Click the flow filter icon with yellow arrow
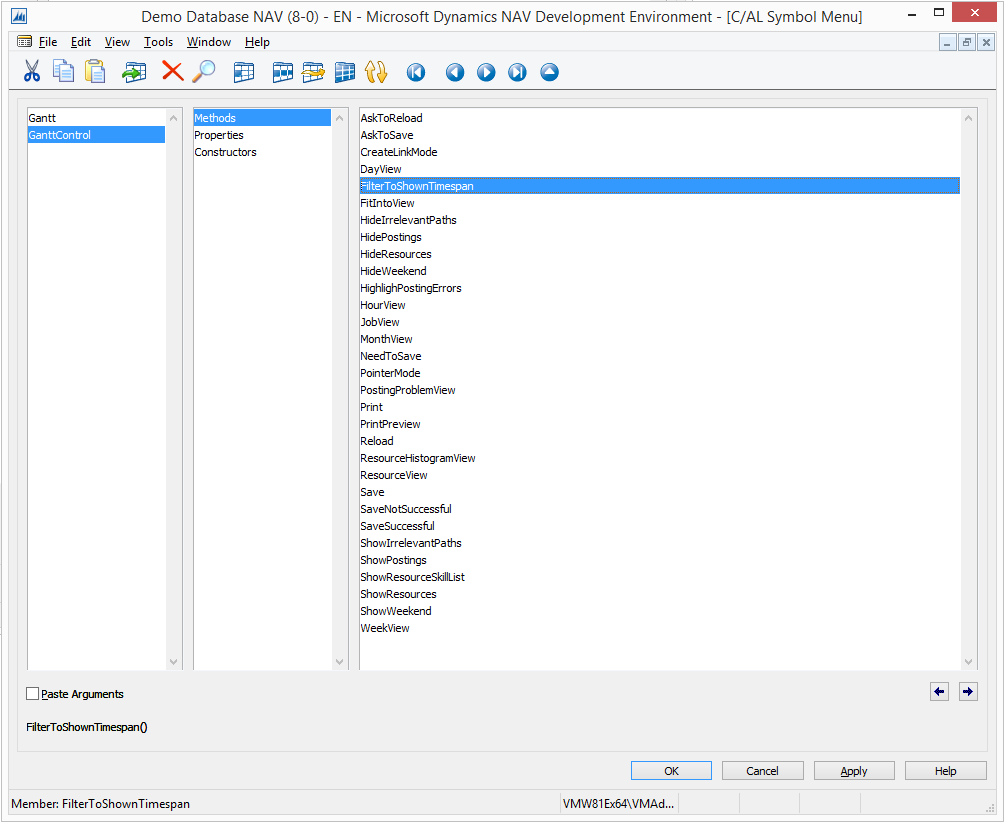Image resolution: width=1004 pixels, height=823 pixels. point(314,72)
